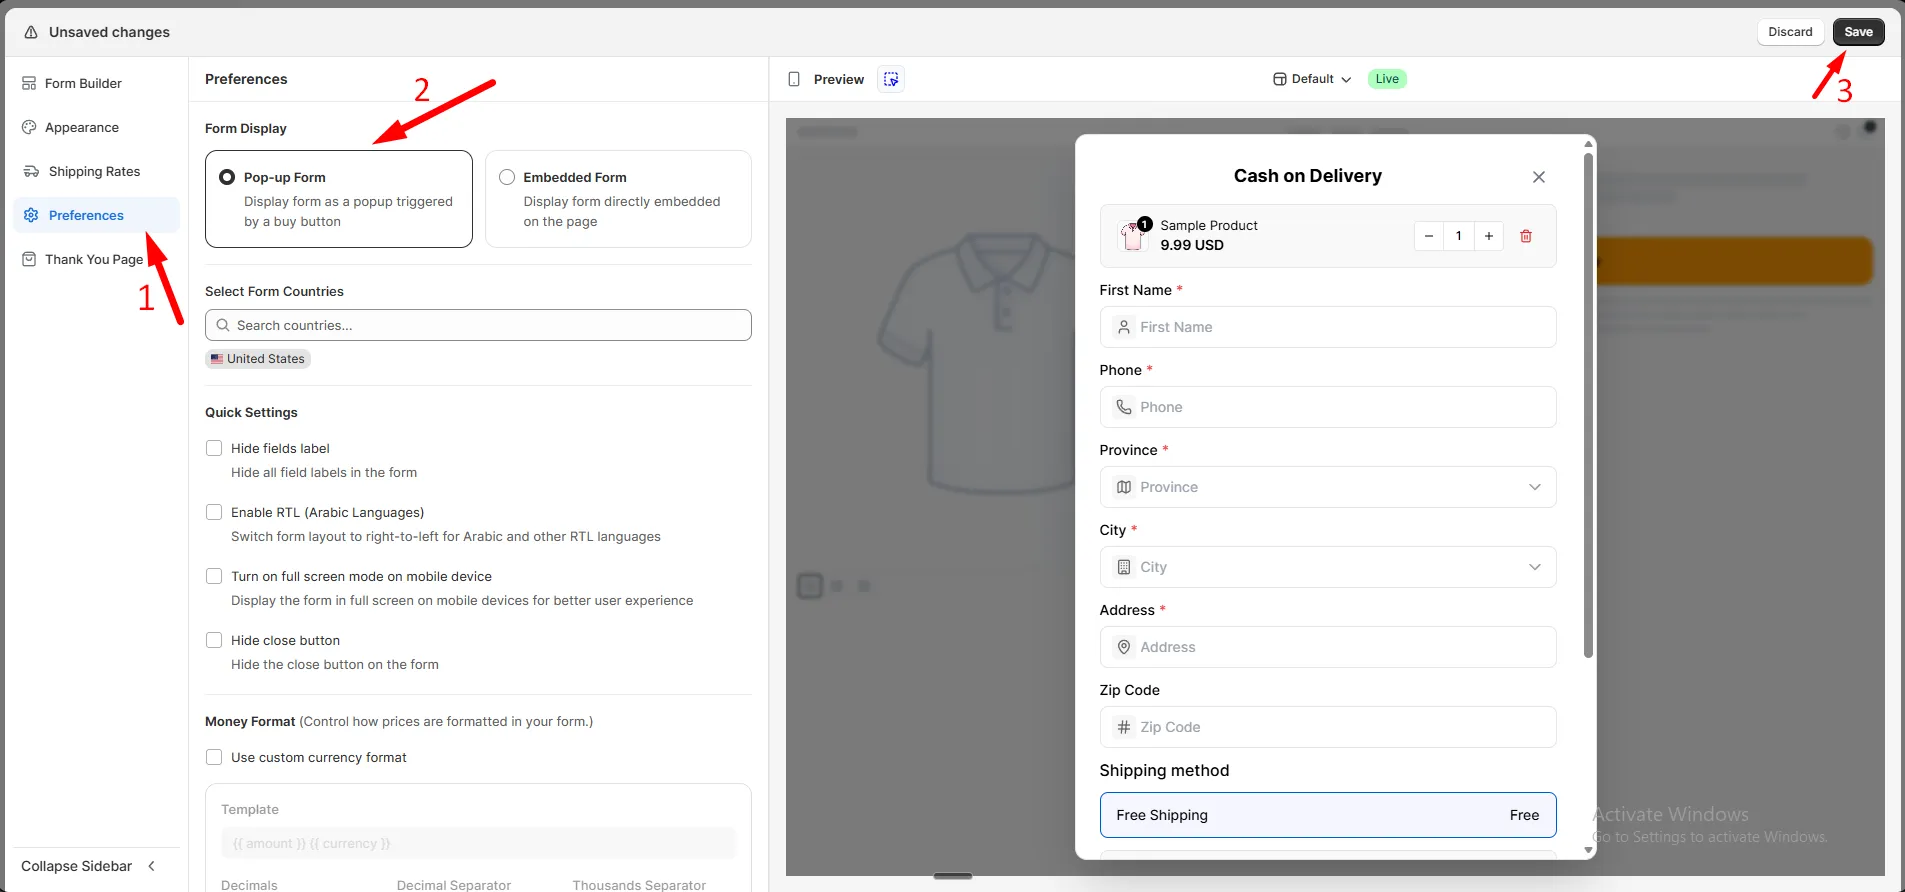Click the building icon in City field

click(x=1124, y=567)
